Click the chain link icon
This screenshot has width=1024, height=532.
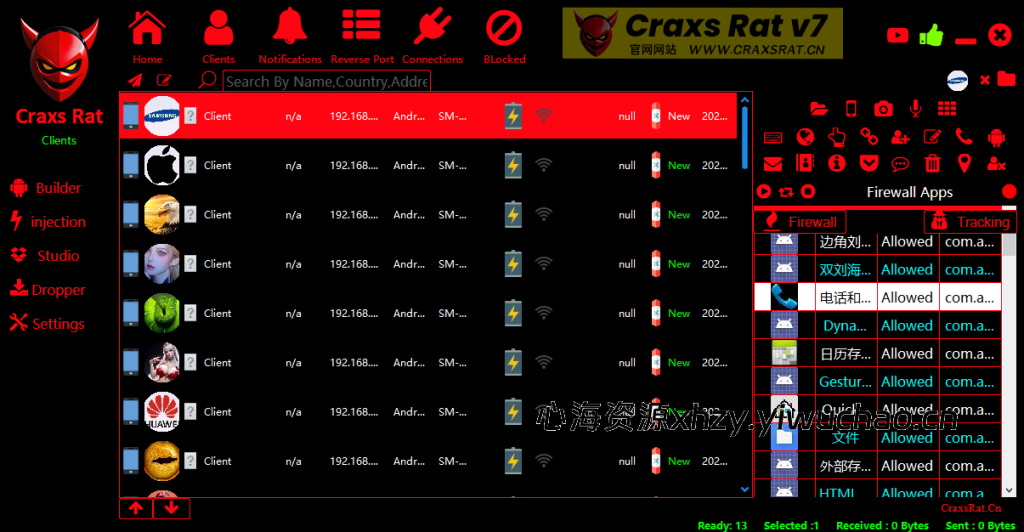tap(869, 136)
